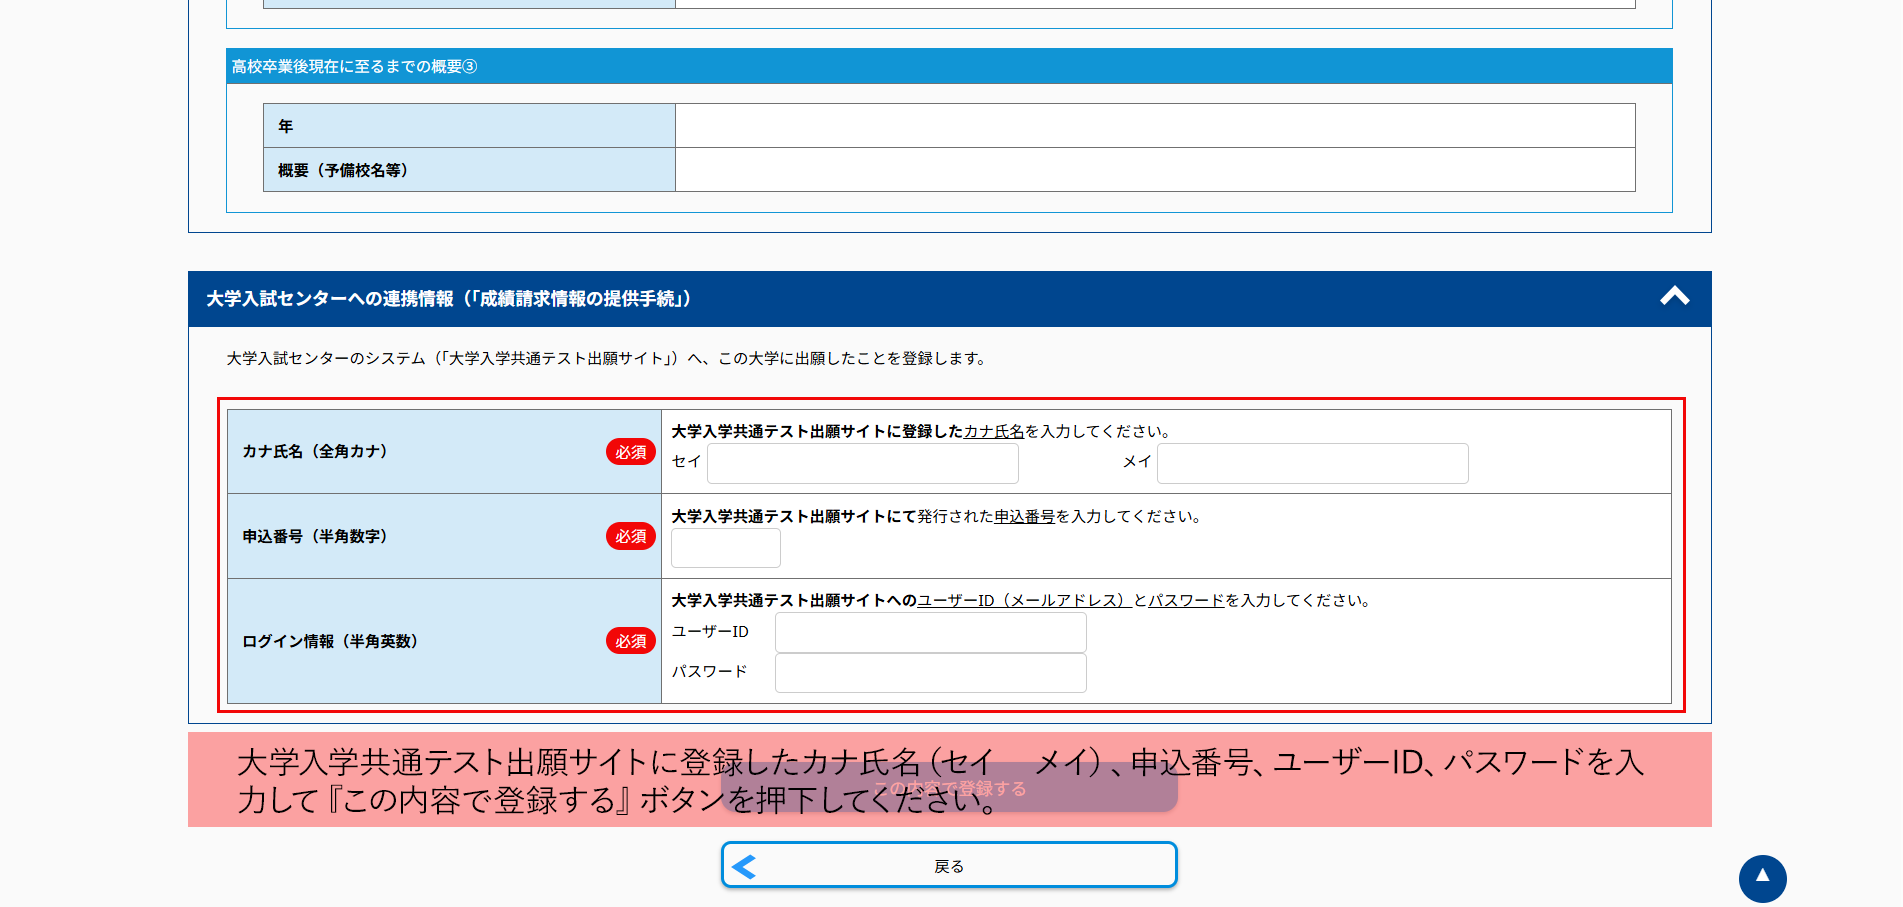Click into the パスワード input field
Viewport: 1903px width, 907px height.
[930, 673]
